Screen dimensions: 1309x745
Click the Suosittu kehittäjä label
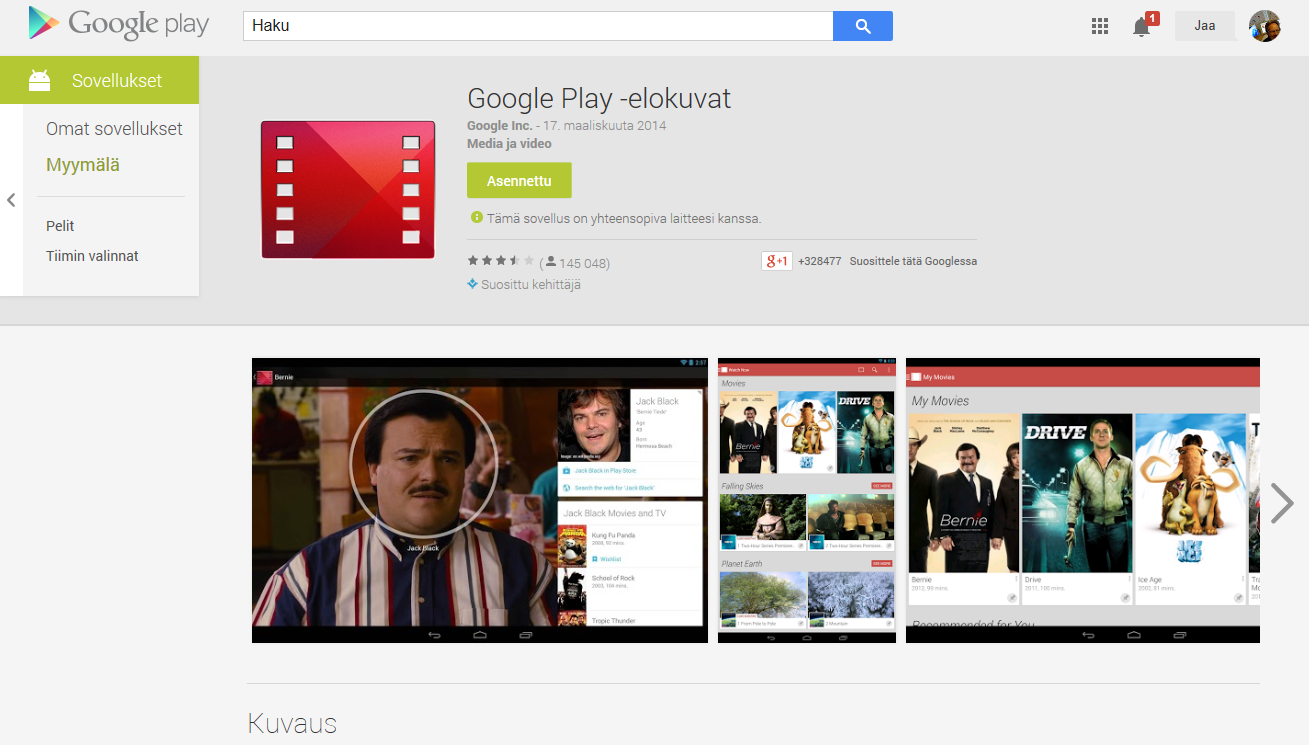(x=531, y=284)
